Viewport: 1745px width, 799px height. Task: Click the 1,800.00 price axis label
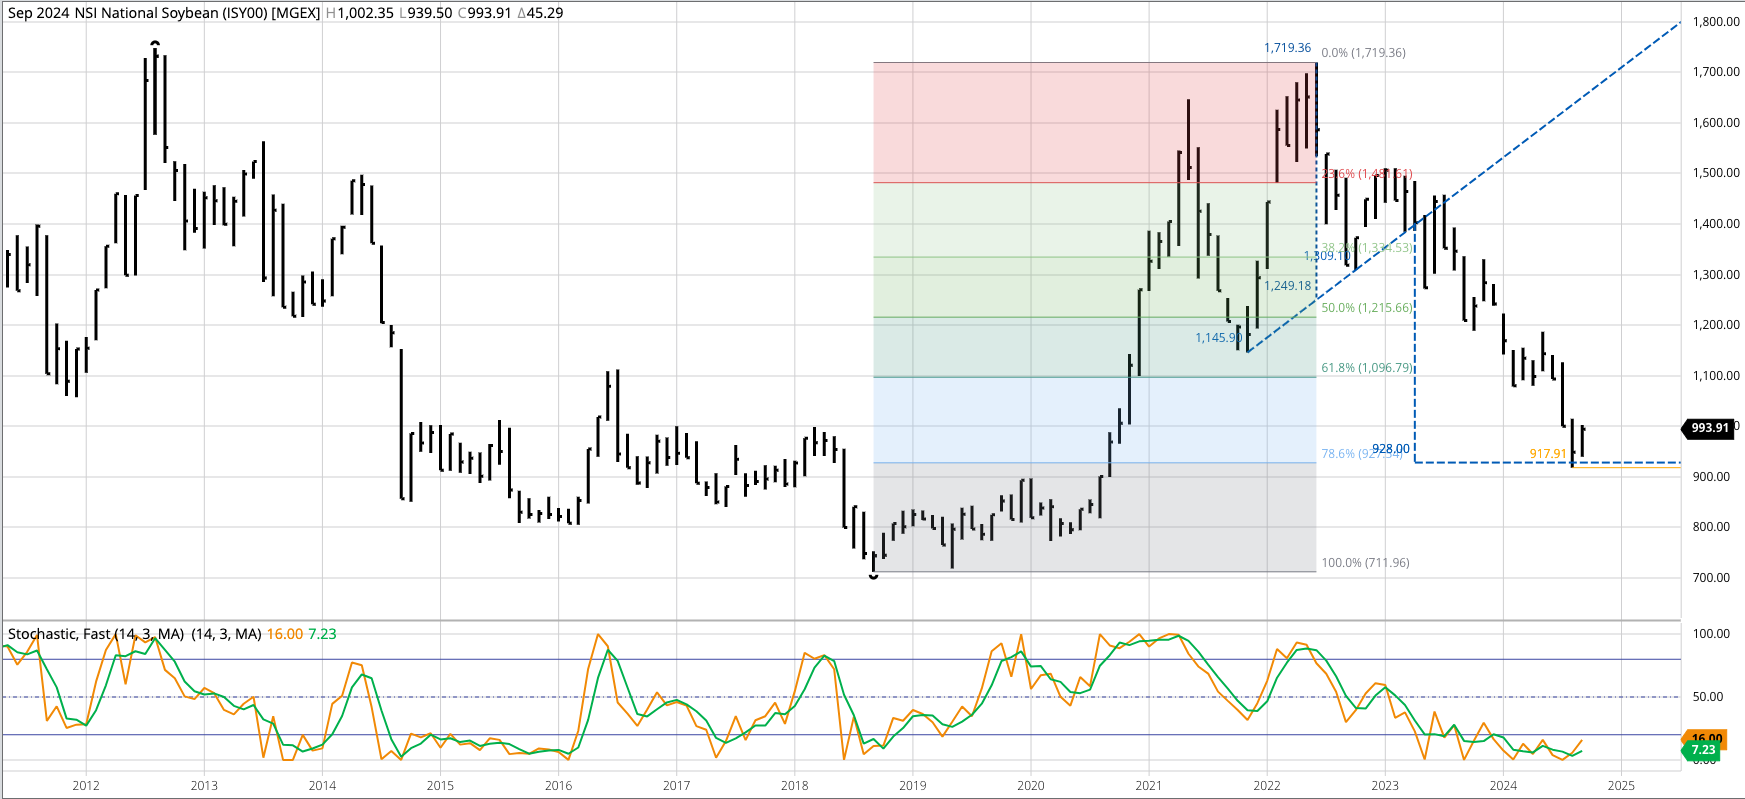pyautogui.click(x=1716, y=22)
